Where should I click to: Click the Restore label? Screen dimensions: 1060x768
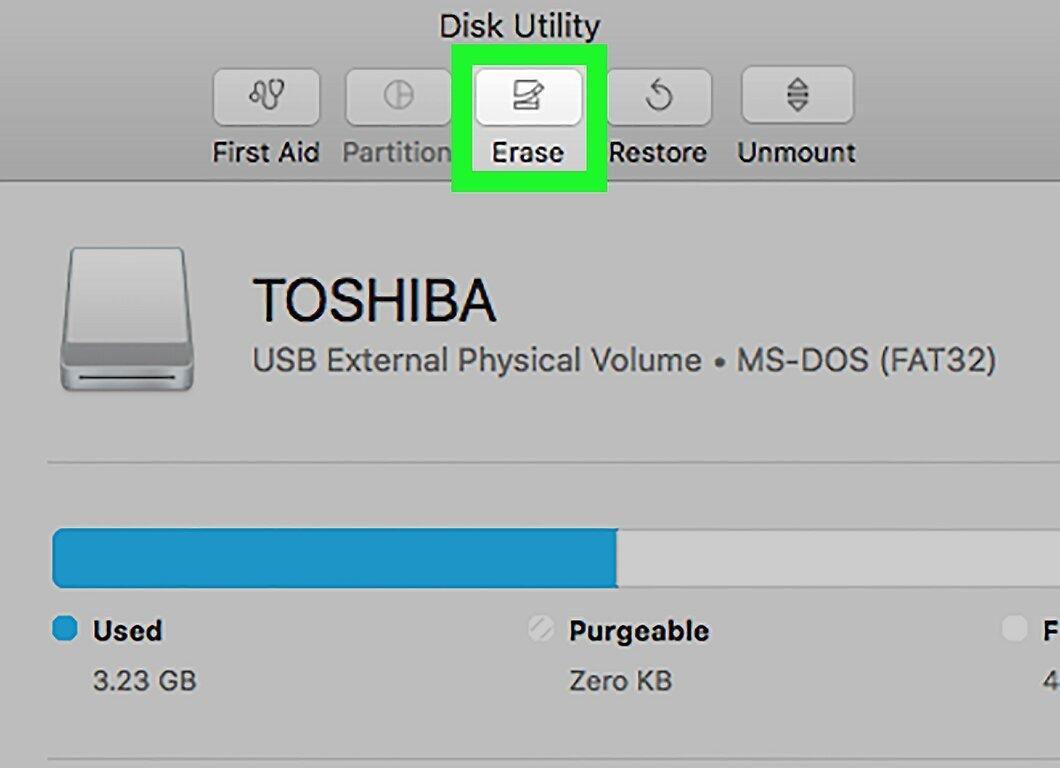(658, 153)
